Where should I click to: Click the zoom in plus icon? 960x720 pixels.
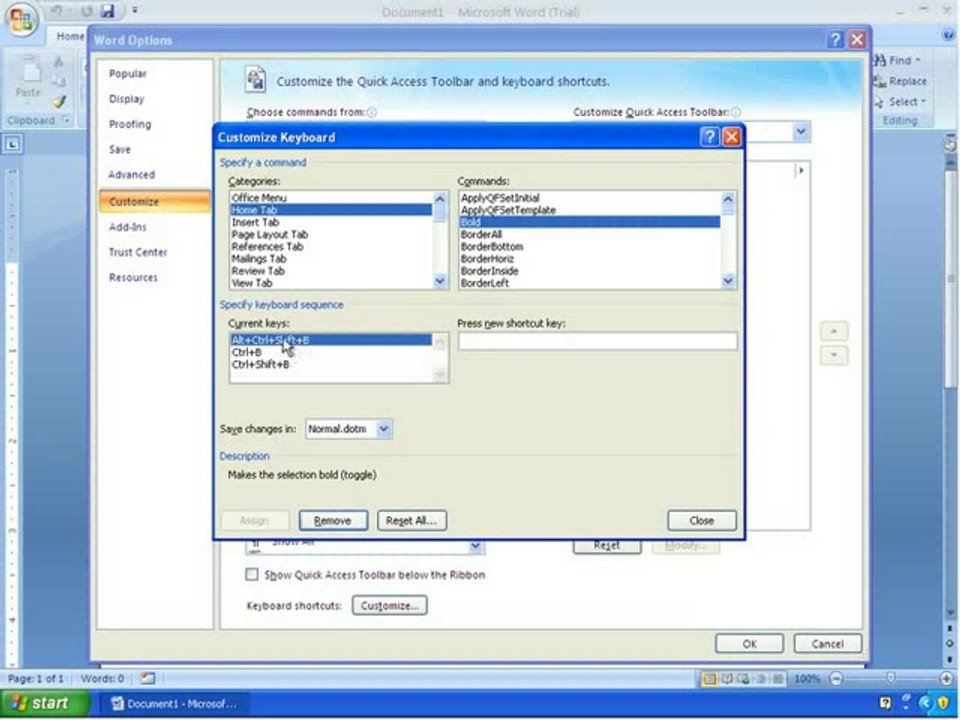(x=947, y=678)
